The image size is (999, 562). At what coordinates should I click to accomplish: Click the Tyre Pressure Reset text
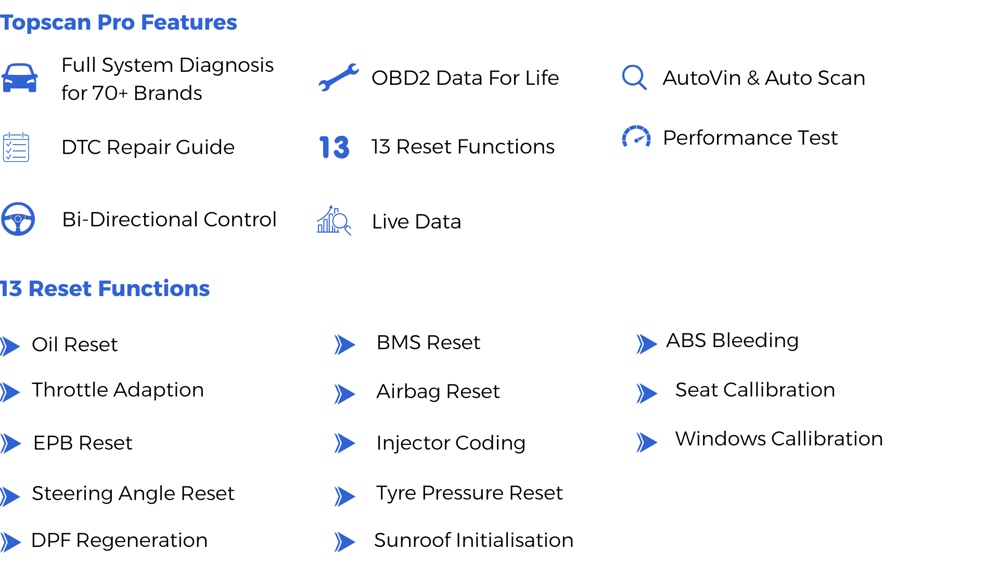(469, 493)
